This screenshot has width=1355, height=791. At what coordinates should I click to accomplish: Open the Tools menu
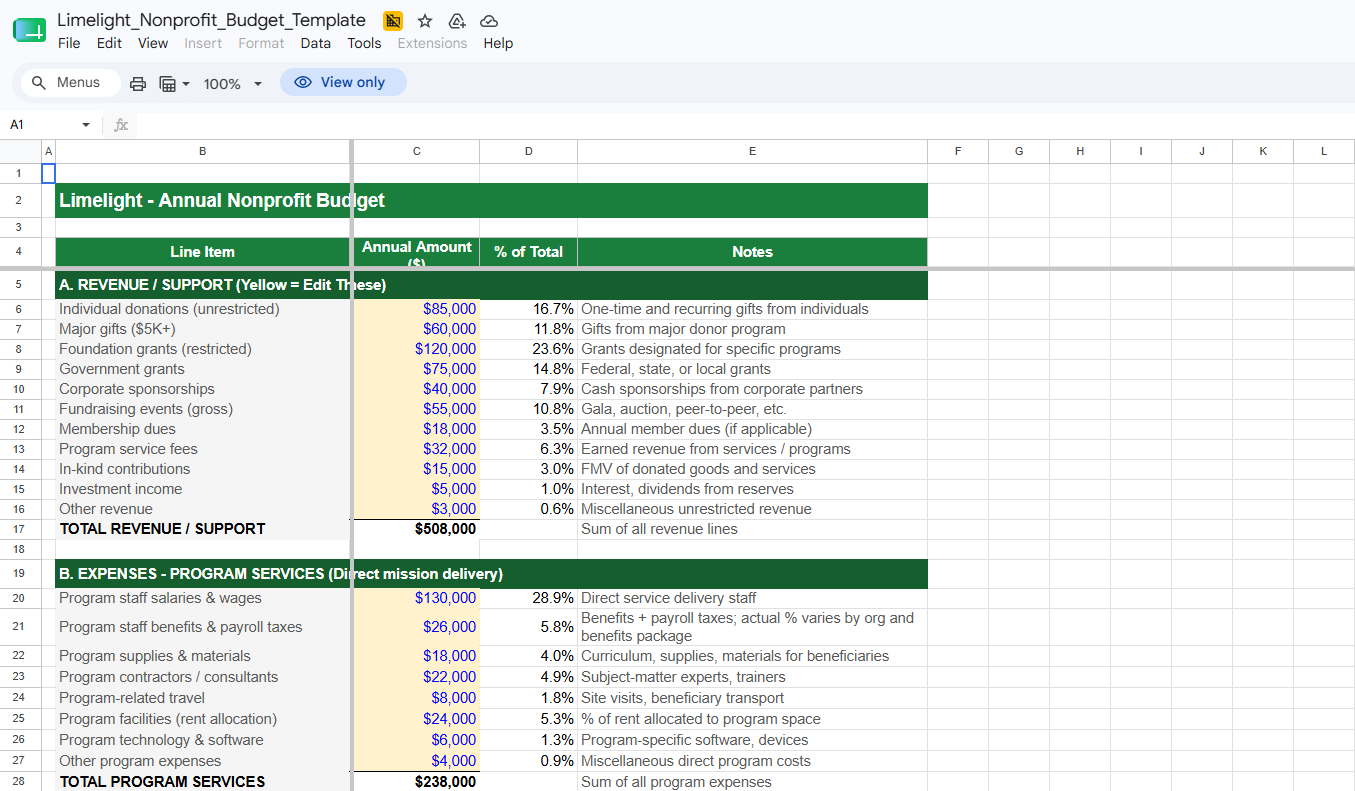pyautogui.click(x=364, y=43)
